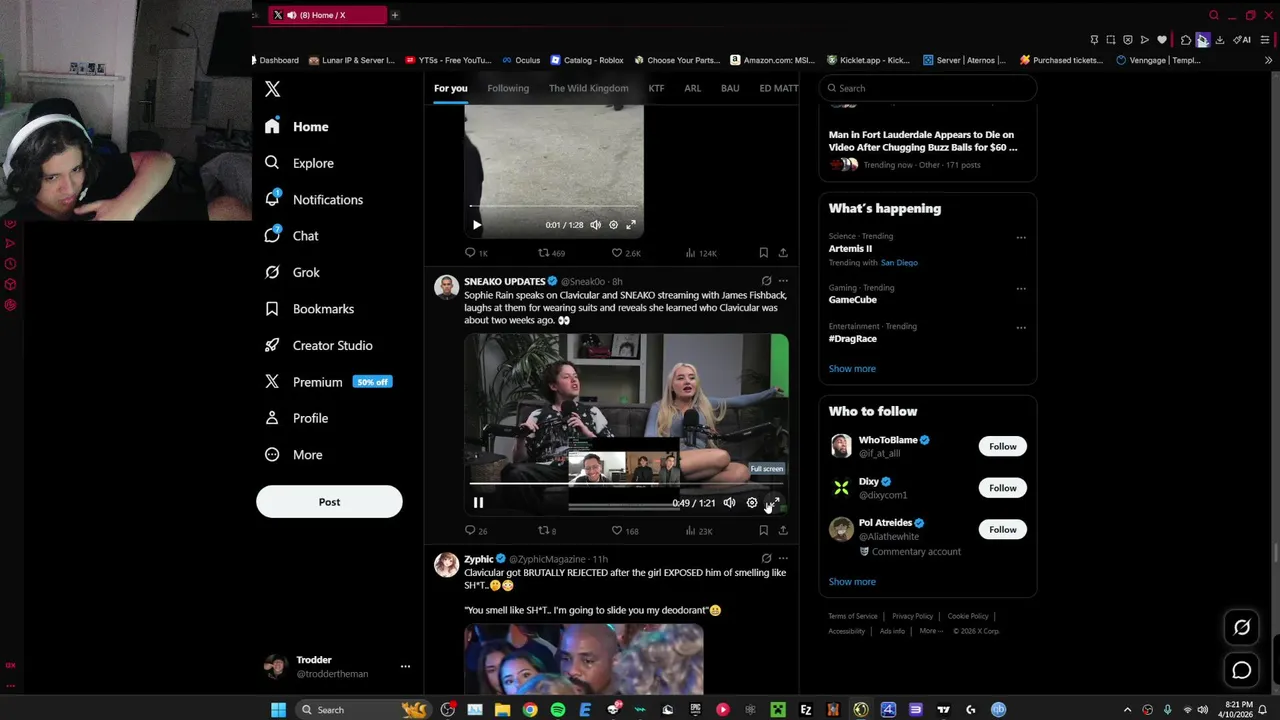
Task: Switch to the KTF tab
Action: [x=656, y=88]
